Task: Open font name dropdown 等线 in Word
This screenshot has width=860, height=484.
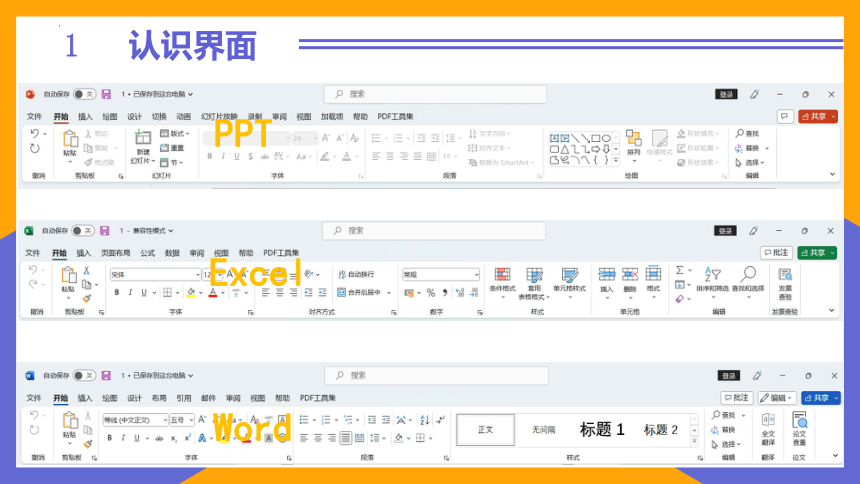Action: (x=135, y=420)
